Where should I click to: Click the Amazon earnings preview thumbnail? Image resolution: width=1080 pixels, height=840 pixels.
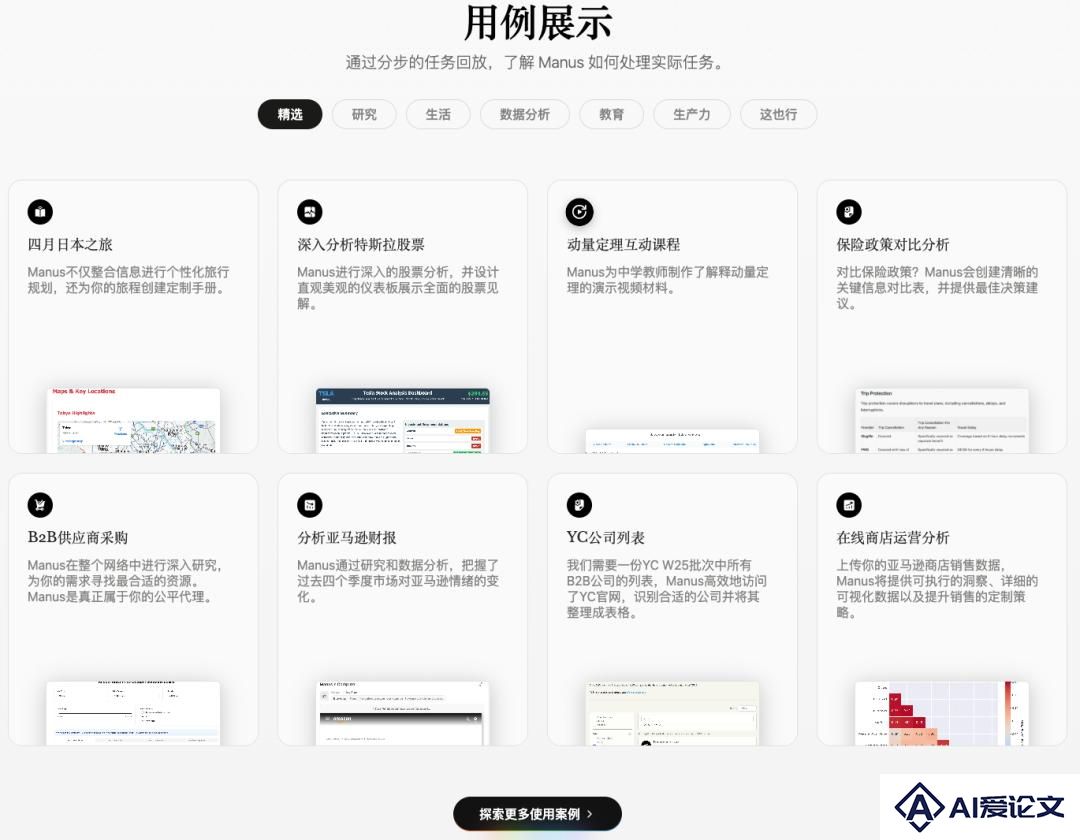pos(403,713)
